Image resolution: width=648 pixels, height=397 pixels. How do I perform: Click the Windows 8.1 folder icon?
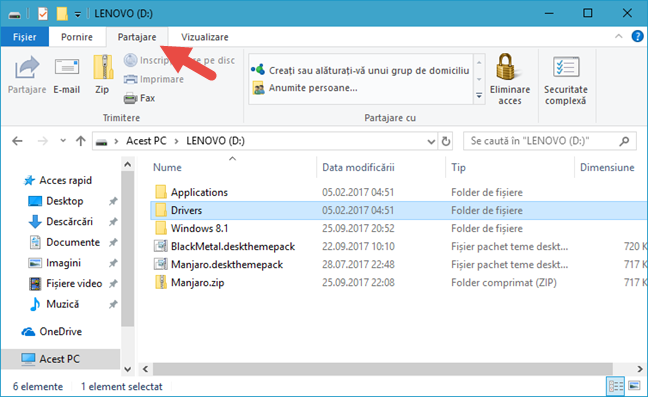coord(160,228)
